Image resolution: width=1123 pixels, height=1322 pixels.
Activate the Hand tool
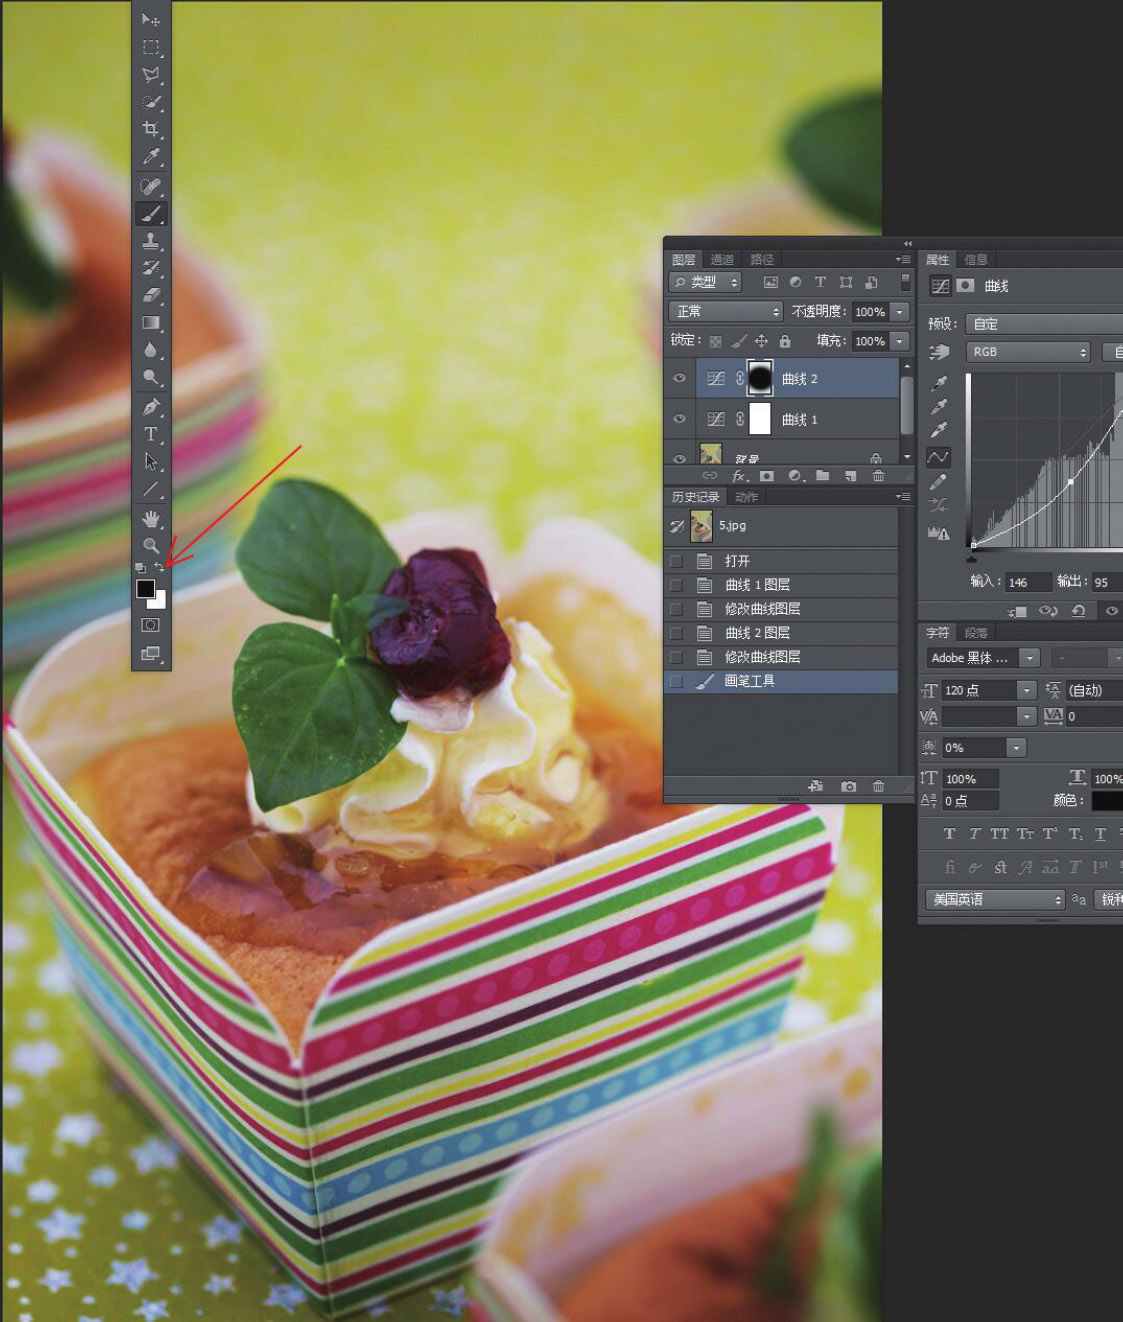[x=151, y=518]
